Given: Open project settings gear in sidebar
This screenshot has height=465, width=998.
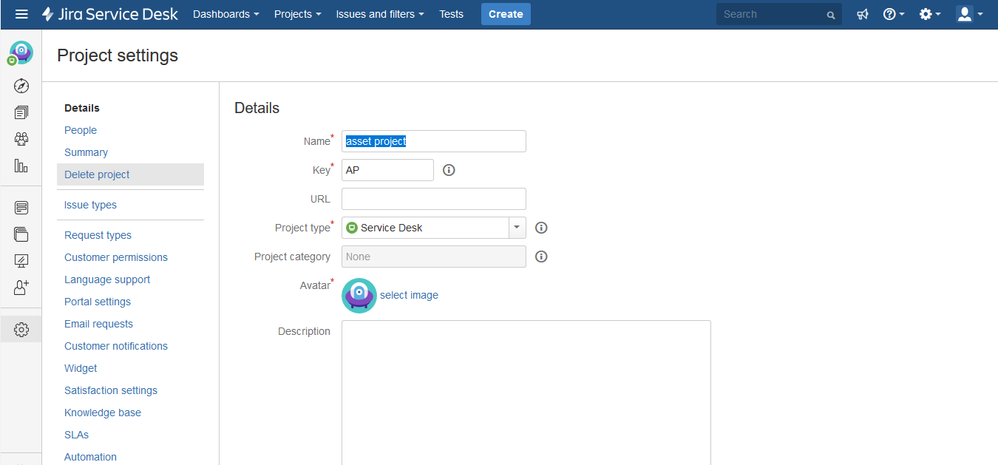Looking at the screenshot, I should pyautogui.click(x=21, y=330).
